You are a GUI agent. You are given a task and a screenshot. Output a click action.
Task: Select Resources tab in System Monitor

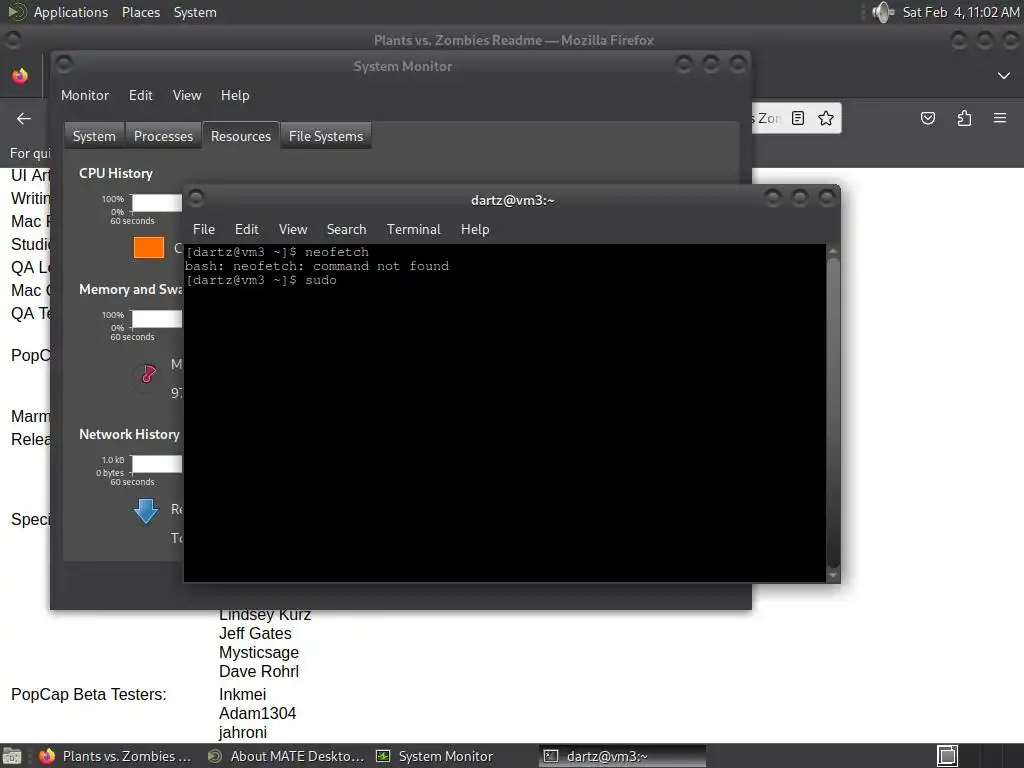point(241,136)
